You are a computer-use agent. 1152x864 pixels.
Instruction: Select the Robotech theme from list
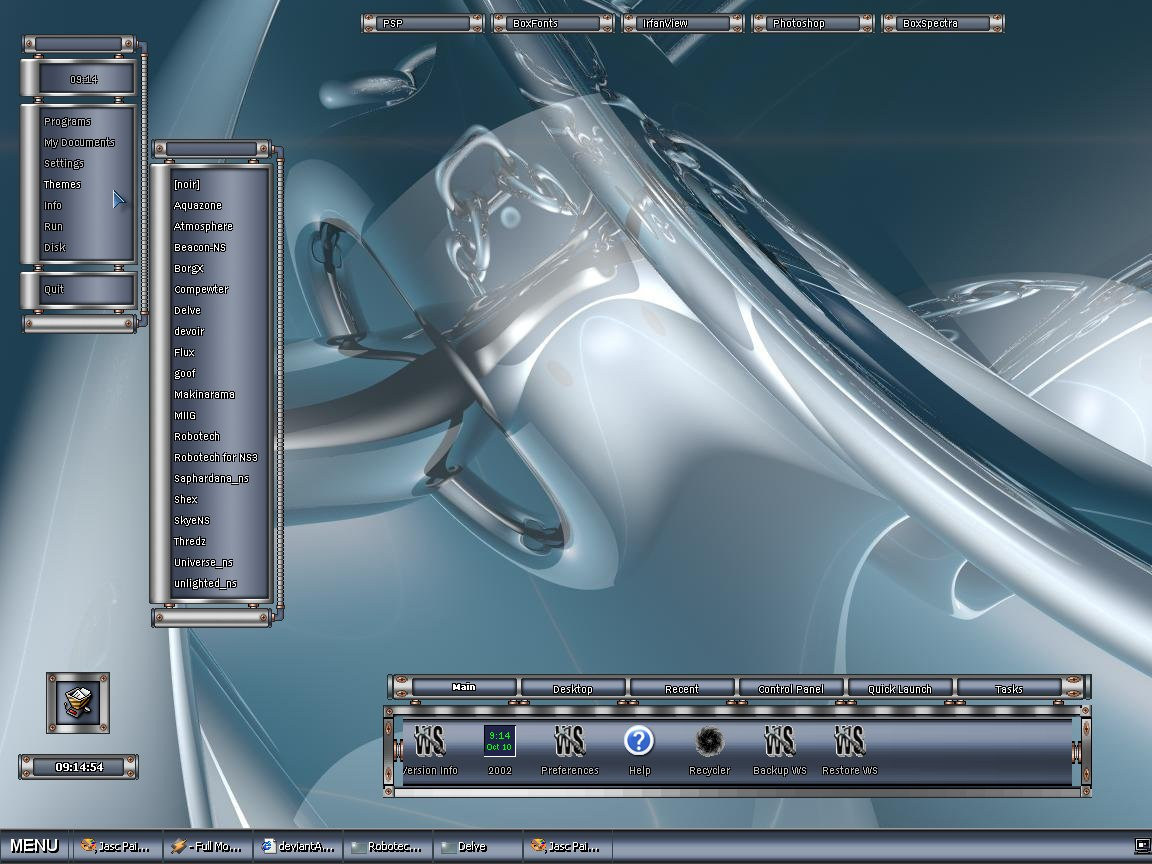197,437
